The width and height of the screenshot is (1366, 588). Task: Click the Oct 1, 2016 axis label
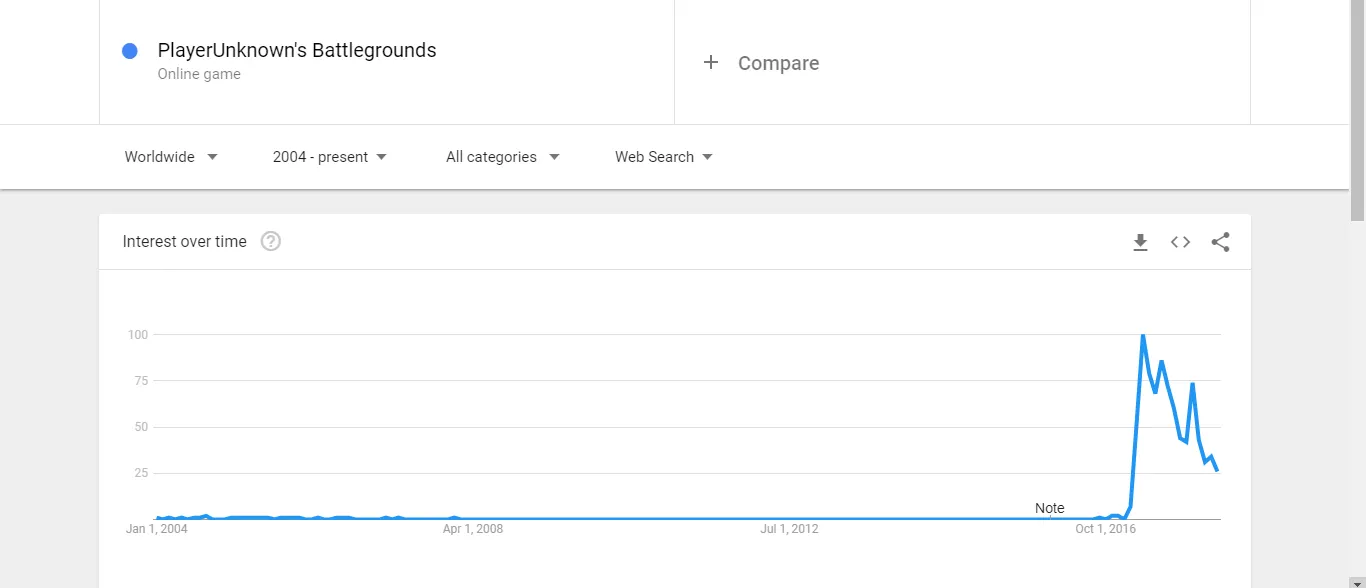pos(1106,529)
